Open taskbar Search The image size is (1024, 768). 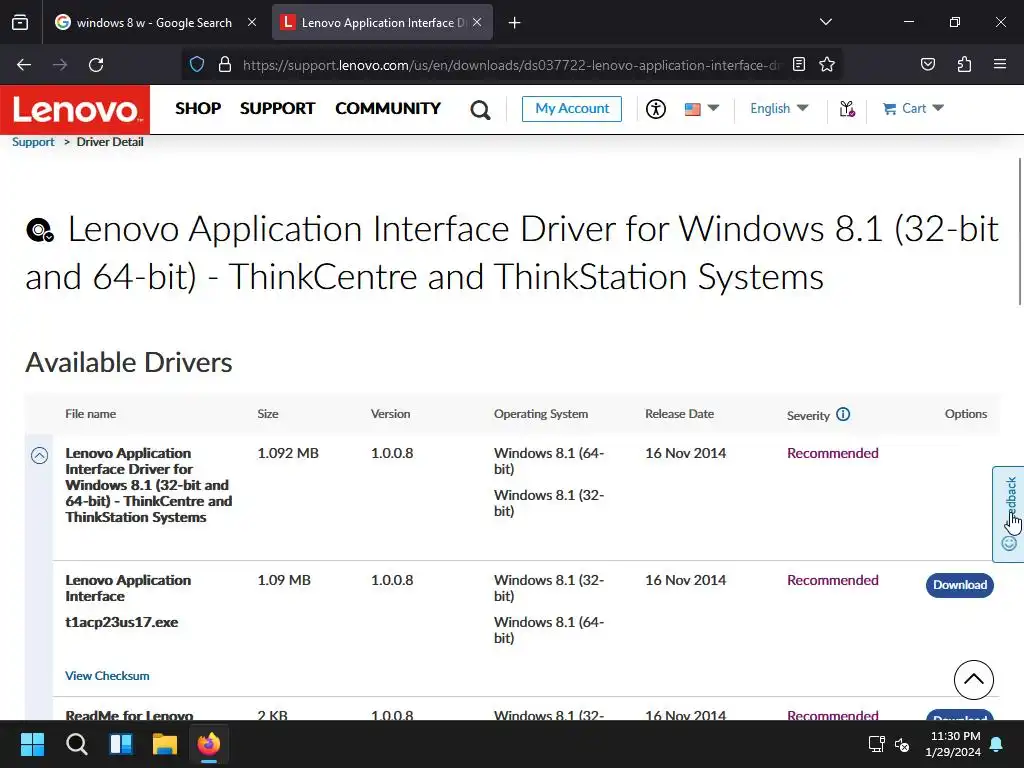click(x=76, y=744)
